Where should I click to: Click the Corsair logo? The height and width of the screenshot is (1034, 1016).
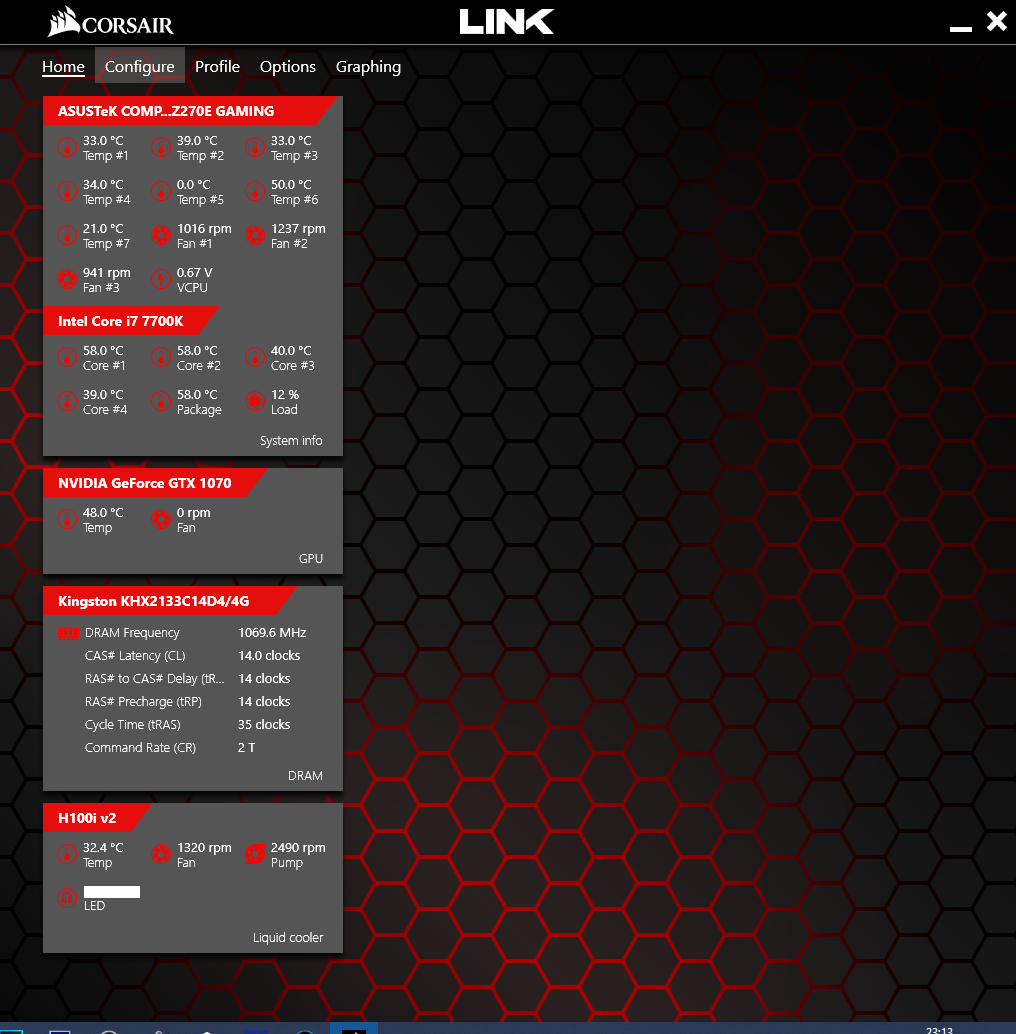click(111, 22)
